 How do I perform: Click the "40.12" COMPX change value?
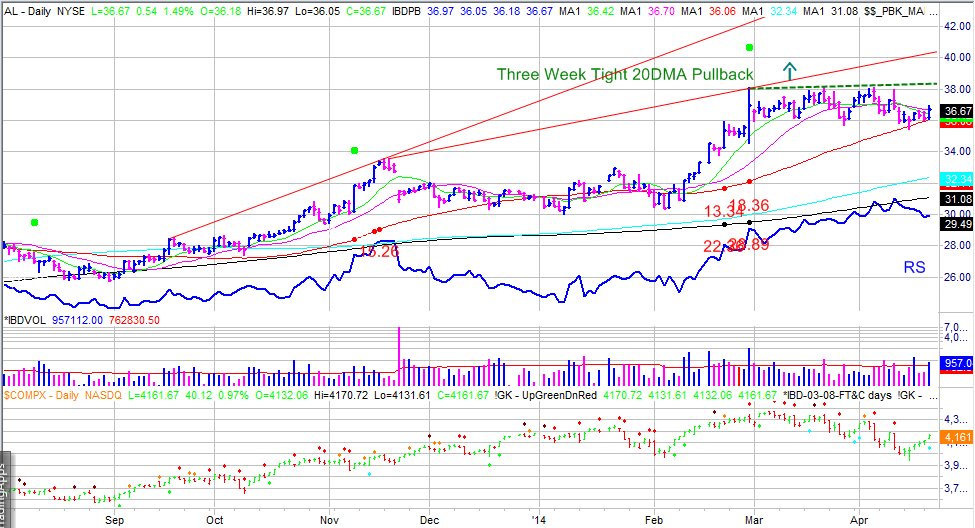click(x=198, y=395)
